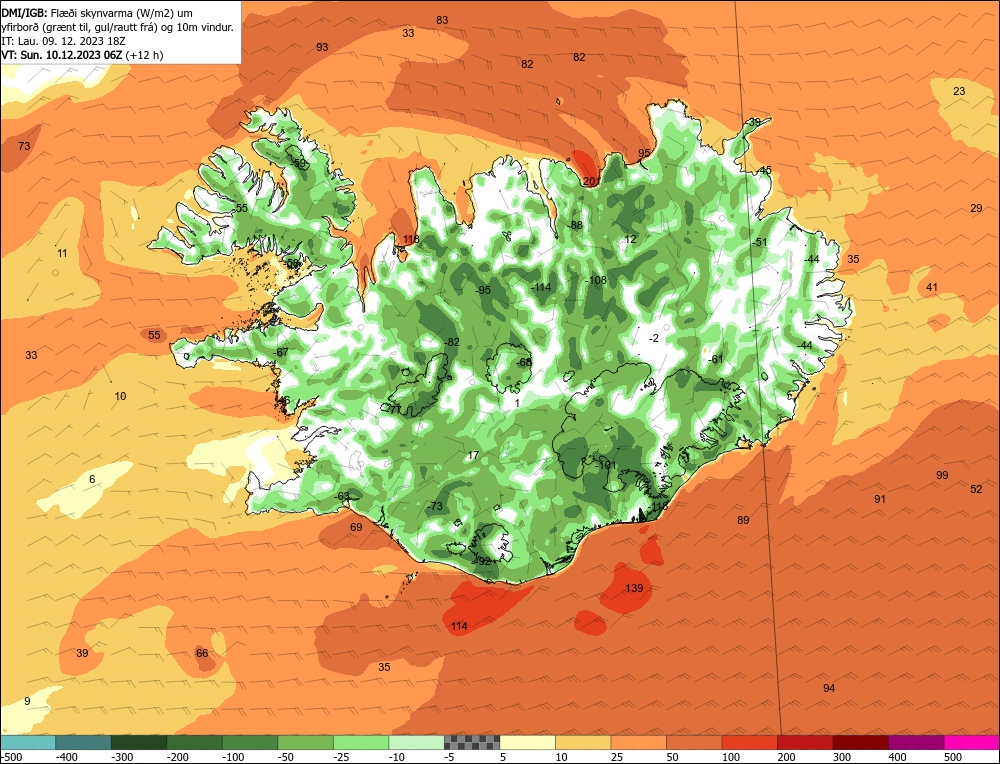Select the darkest green -300 to -200 legend swatch
1000x764 pixels.
click(x=139, y=742)
